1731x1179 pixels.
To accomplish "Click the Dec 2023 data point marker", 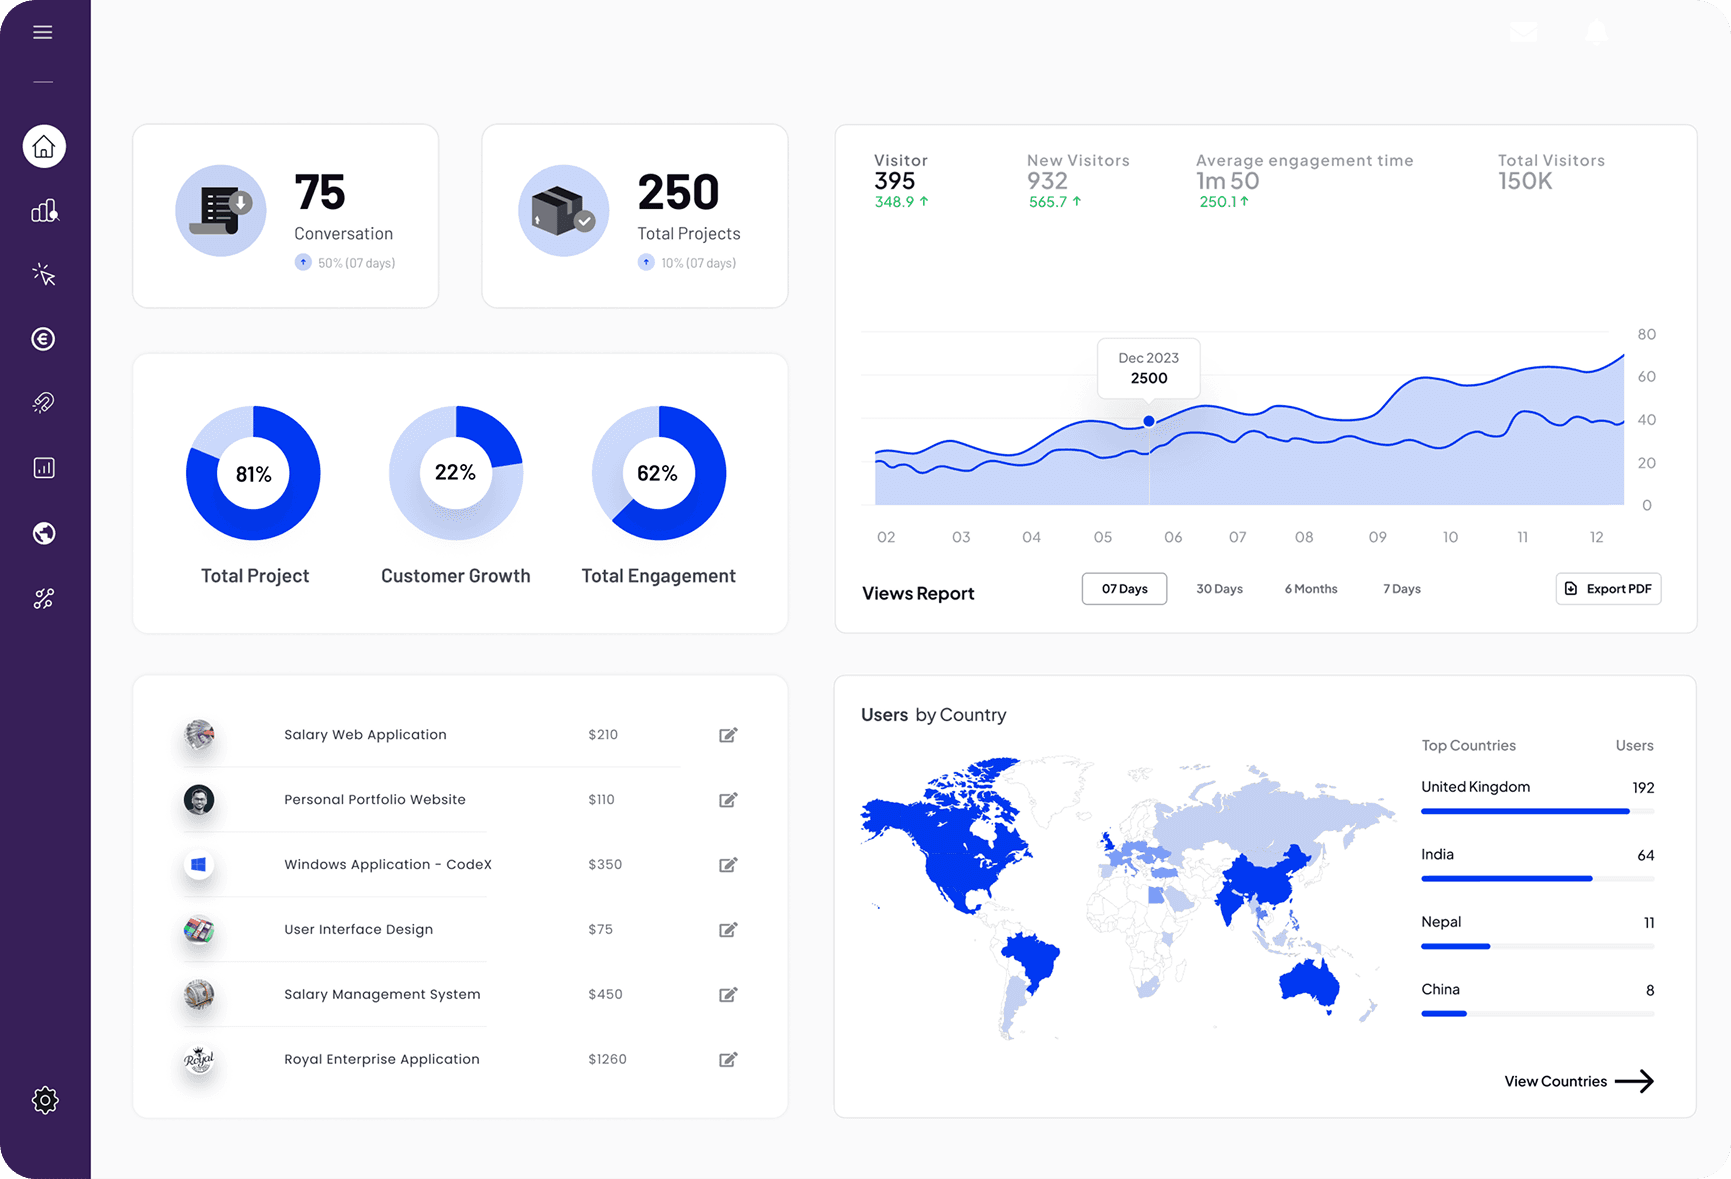I will point(1149,421).
